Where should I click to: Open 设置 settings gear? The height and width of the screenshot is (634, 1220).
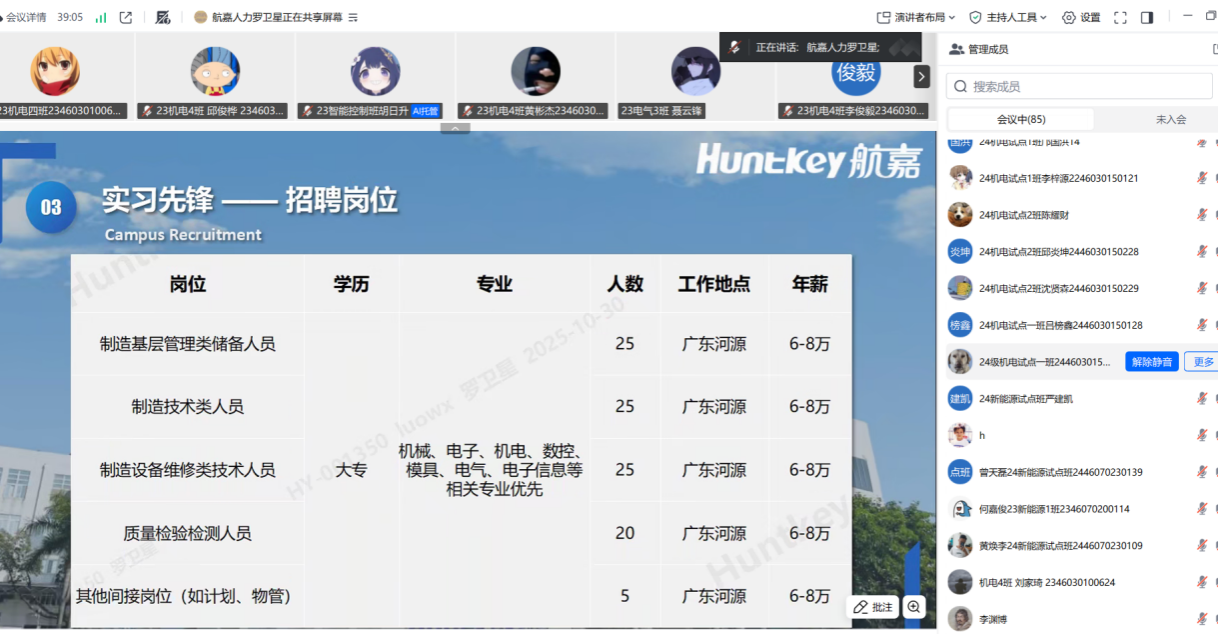1081,17
